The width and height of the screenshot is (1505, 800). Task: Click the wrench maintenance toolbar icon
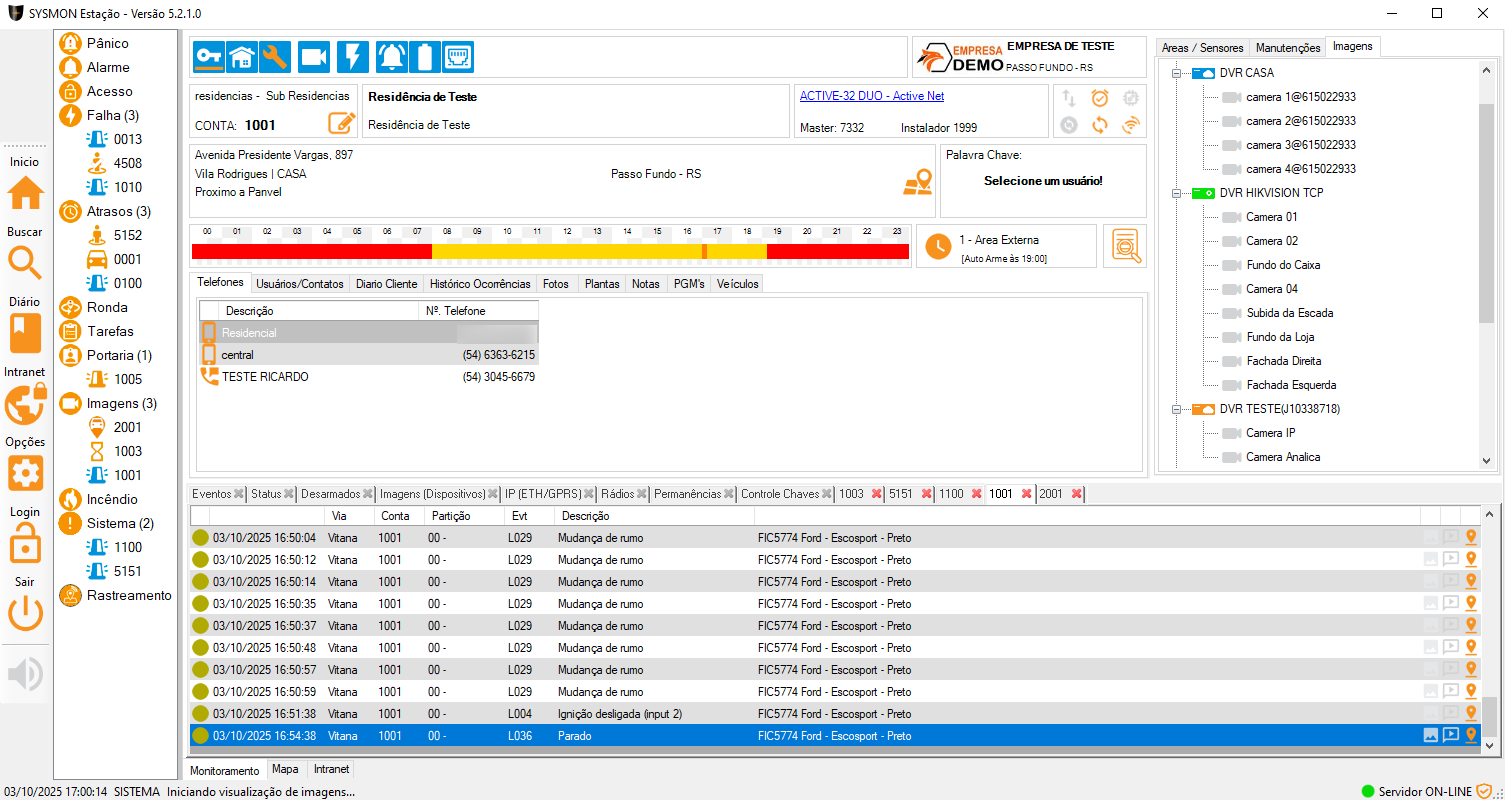click(x=275, y=57)
